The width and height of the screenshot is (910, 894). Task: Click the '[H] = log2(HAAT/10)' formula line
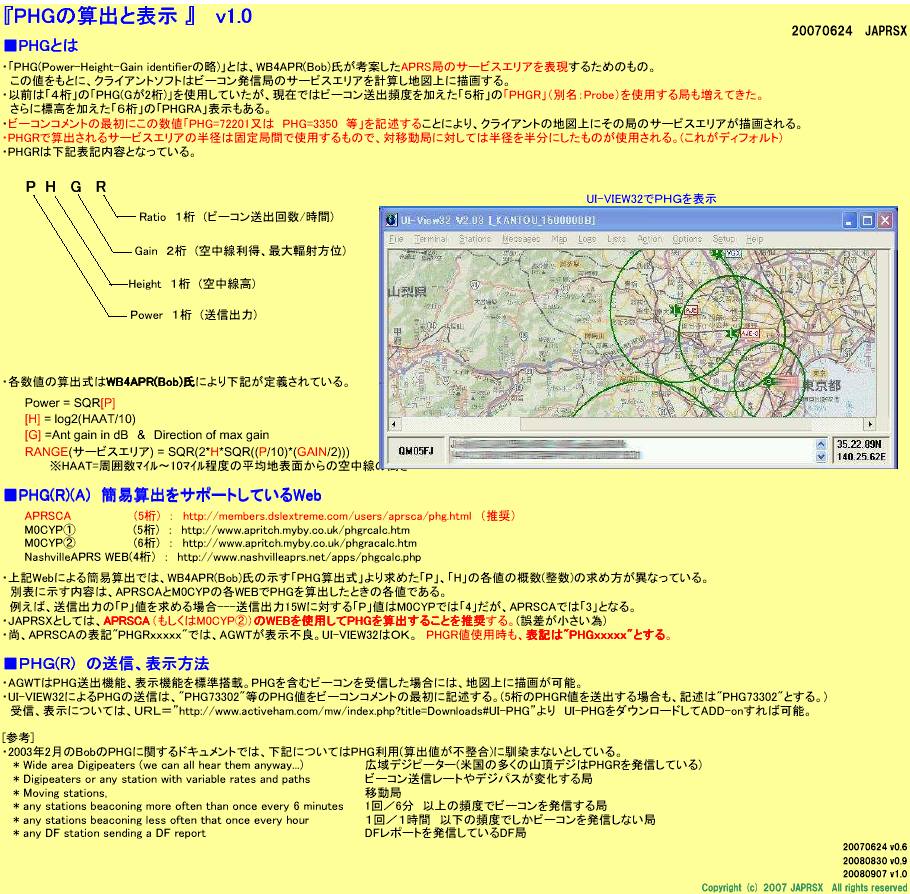point(80,419)
